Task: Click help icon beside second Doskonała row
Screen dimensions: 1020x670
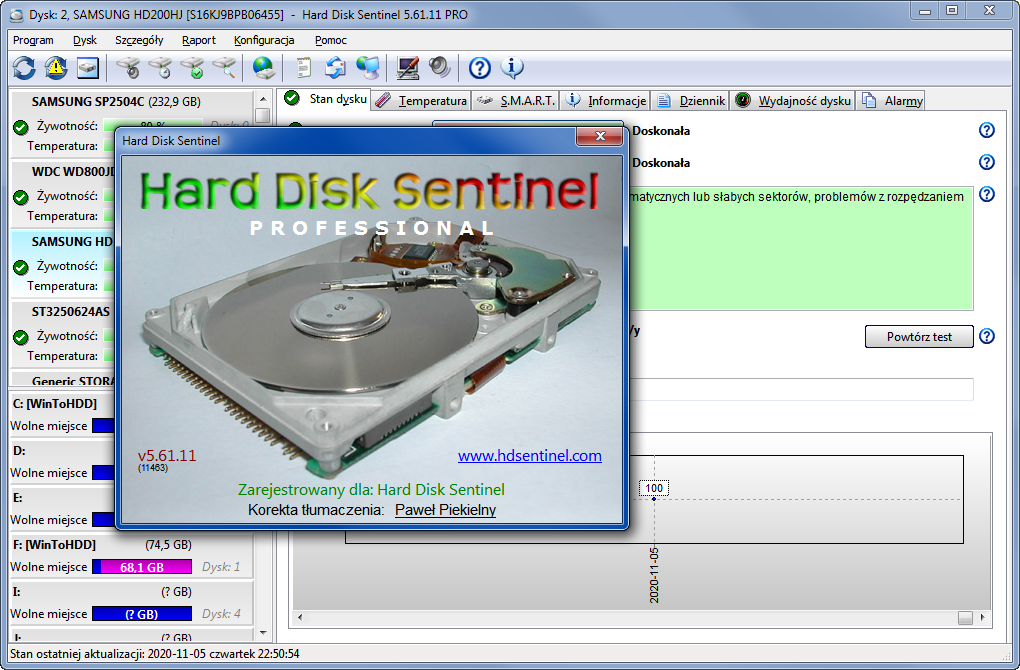Action: click(987, 162)
